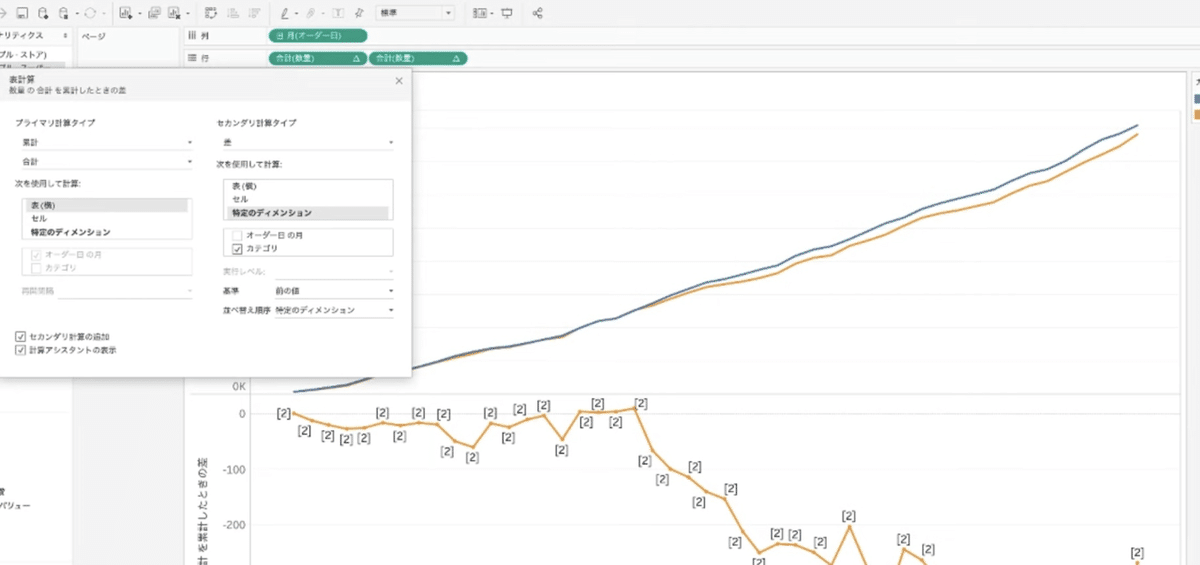
Task: Click the first 合計(数量) pill on Rows
Action: click(318, 58)
